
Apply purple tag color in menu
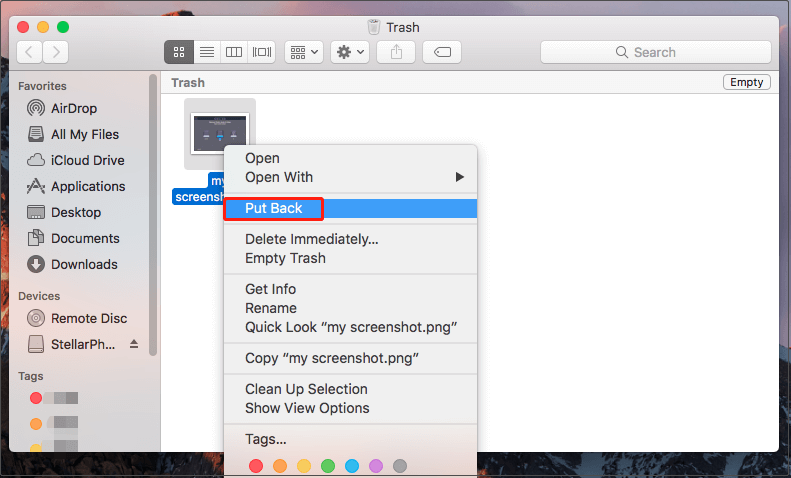point(376,466)
